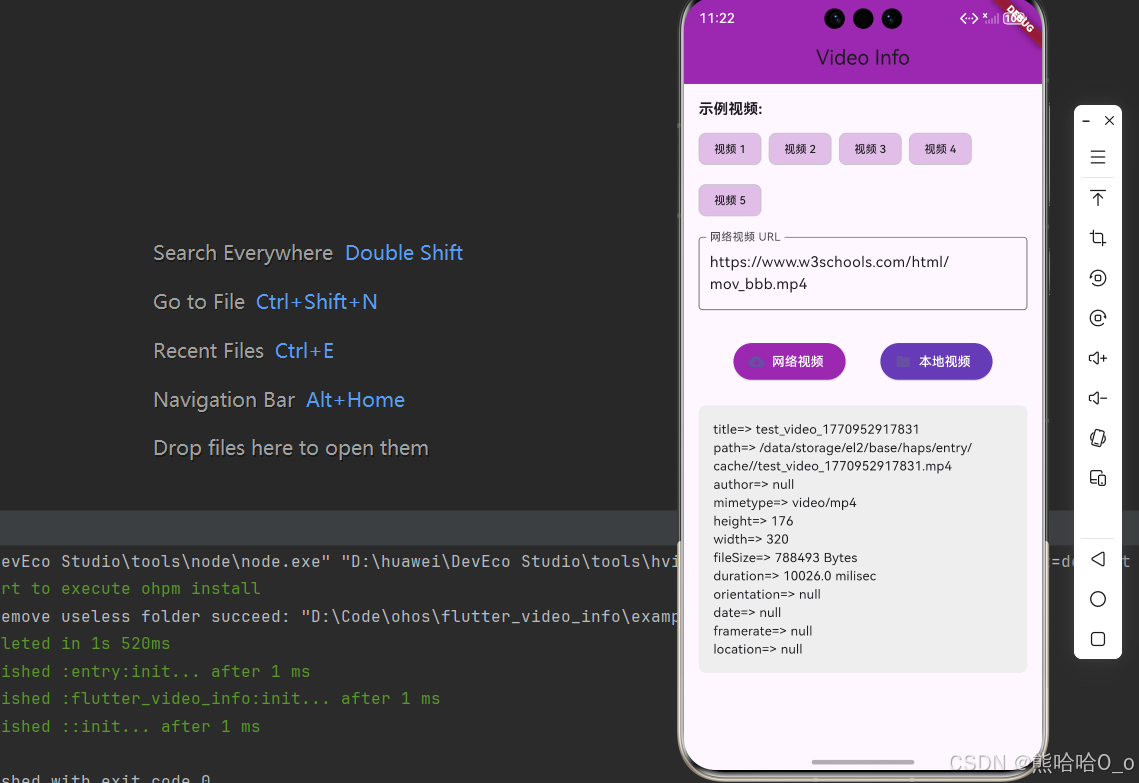
Task: Click the orientation=> null line
Action: click(x=766, y=594)
